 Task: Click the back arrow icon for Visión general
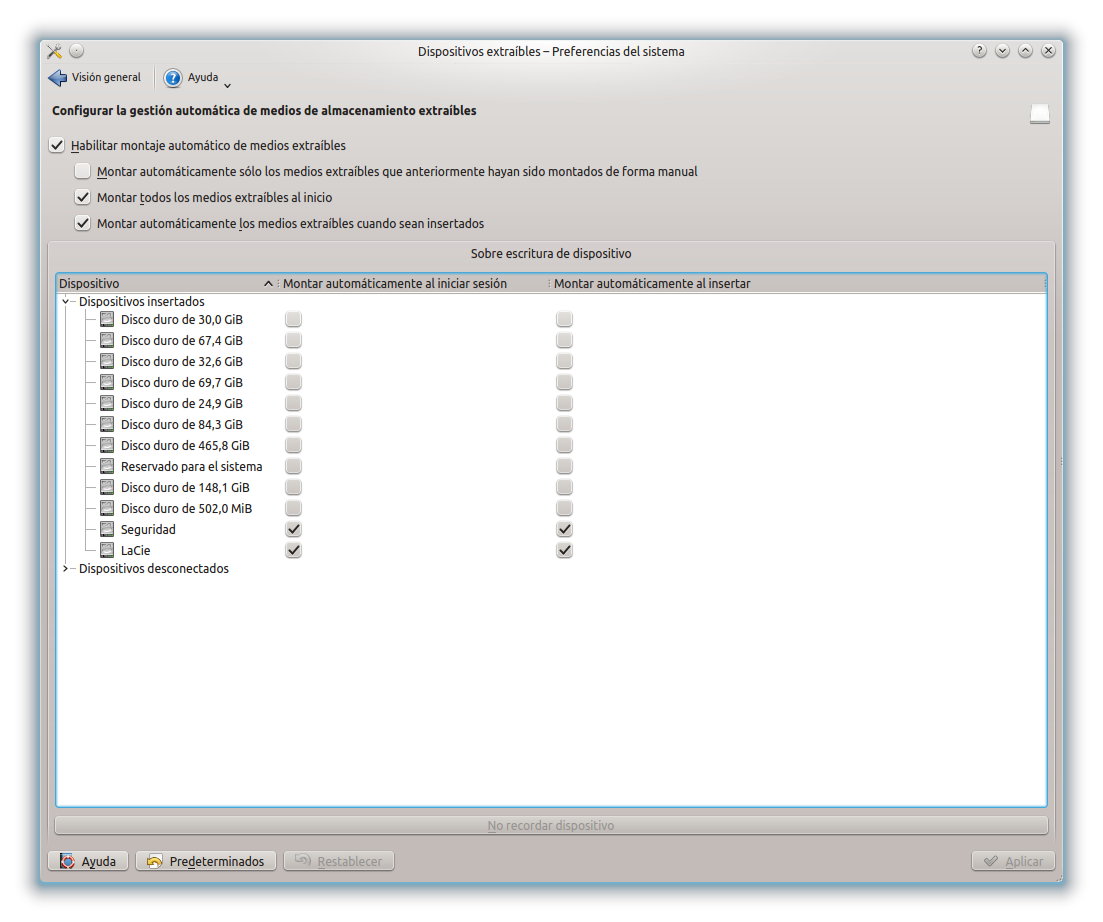(58, 78)
